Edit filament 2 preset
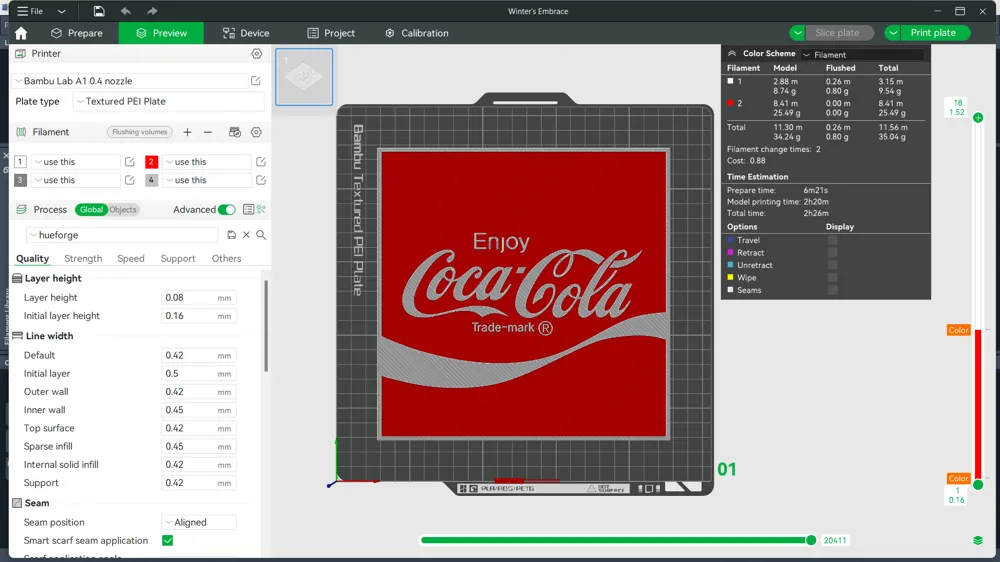 (261, 162)
